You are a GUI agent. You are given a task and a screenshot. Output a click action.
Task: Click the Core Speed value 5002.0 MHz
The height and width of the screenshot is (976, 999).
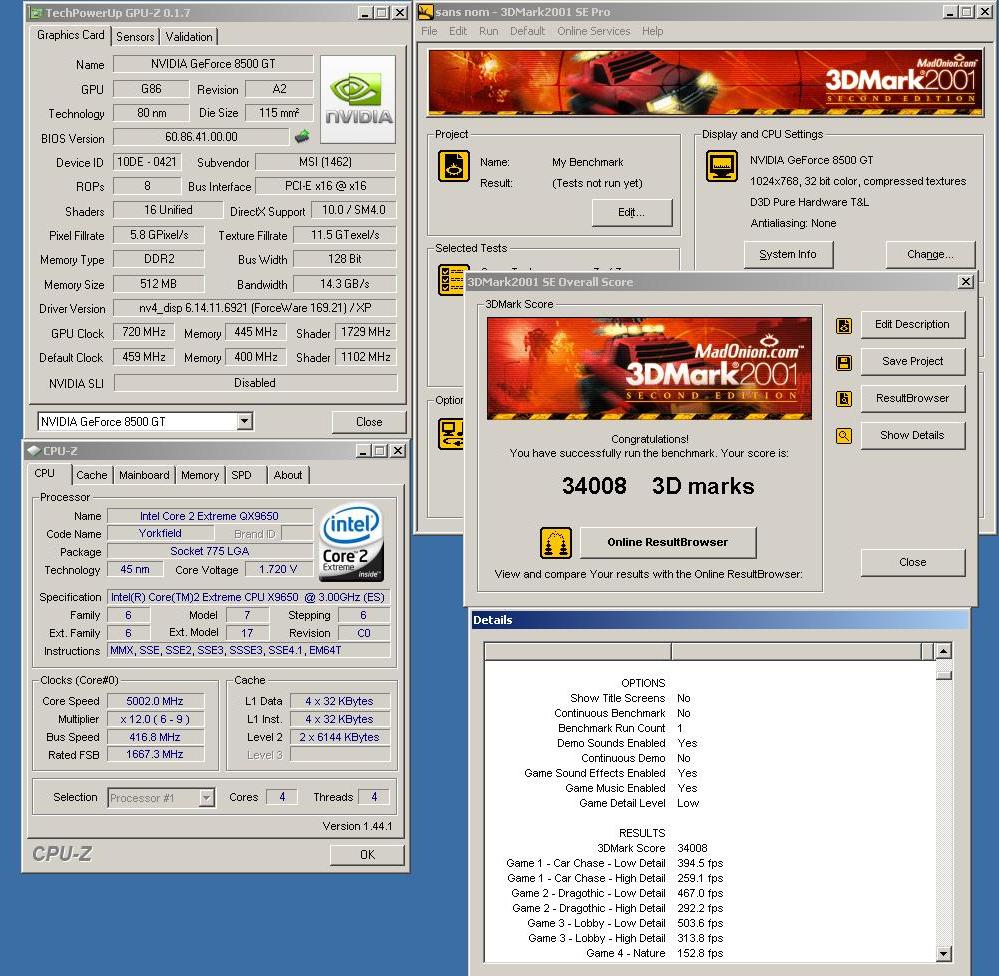point(155,701)
